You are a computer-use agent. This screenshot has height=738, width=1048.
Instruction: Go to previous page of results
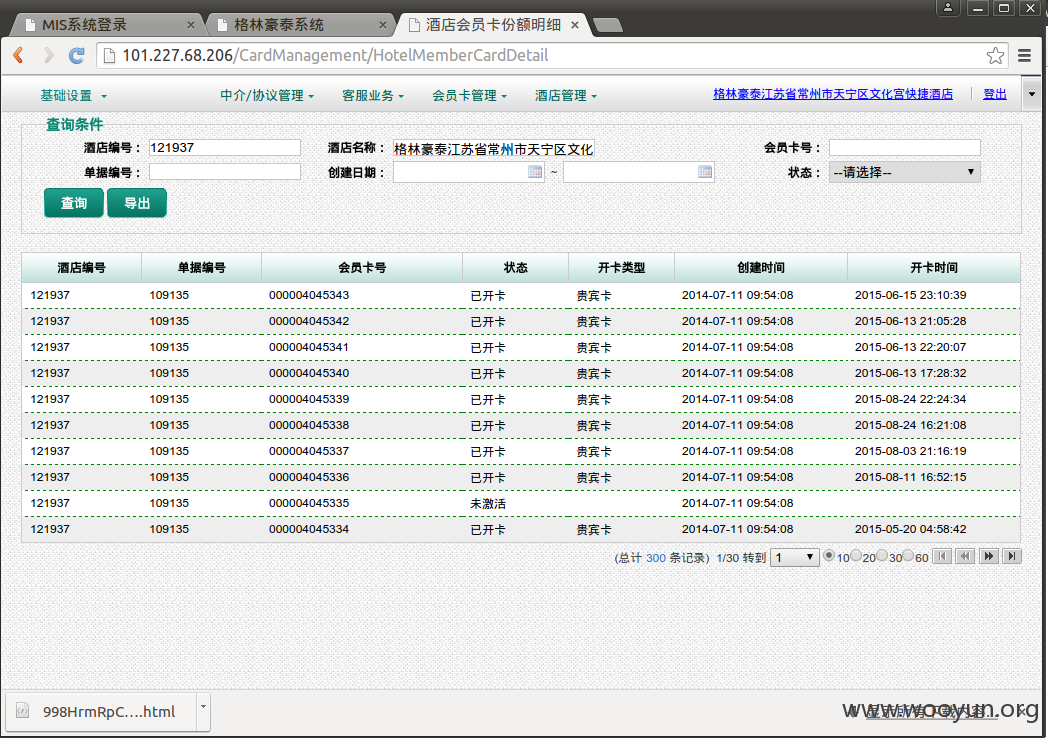point(965,556)
